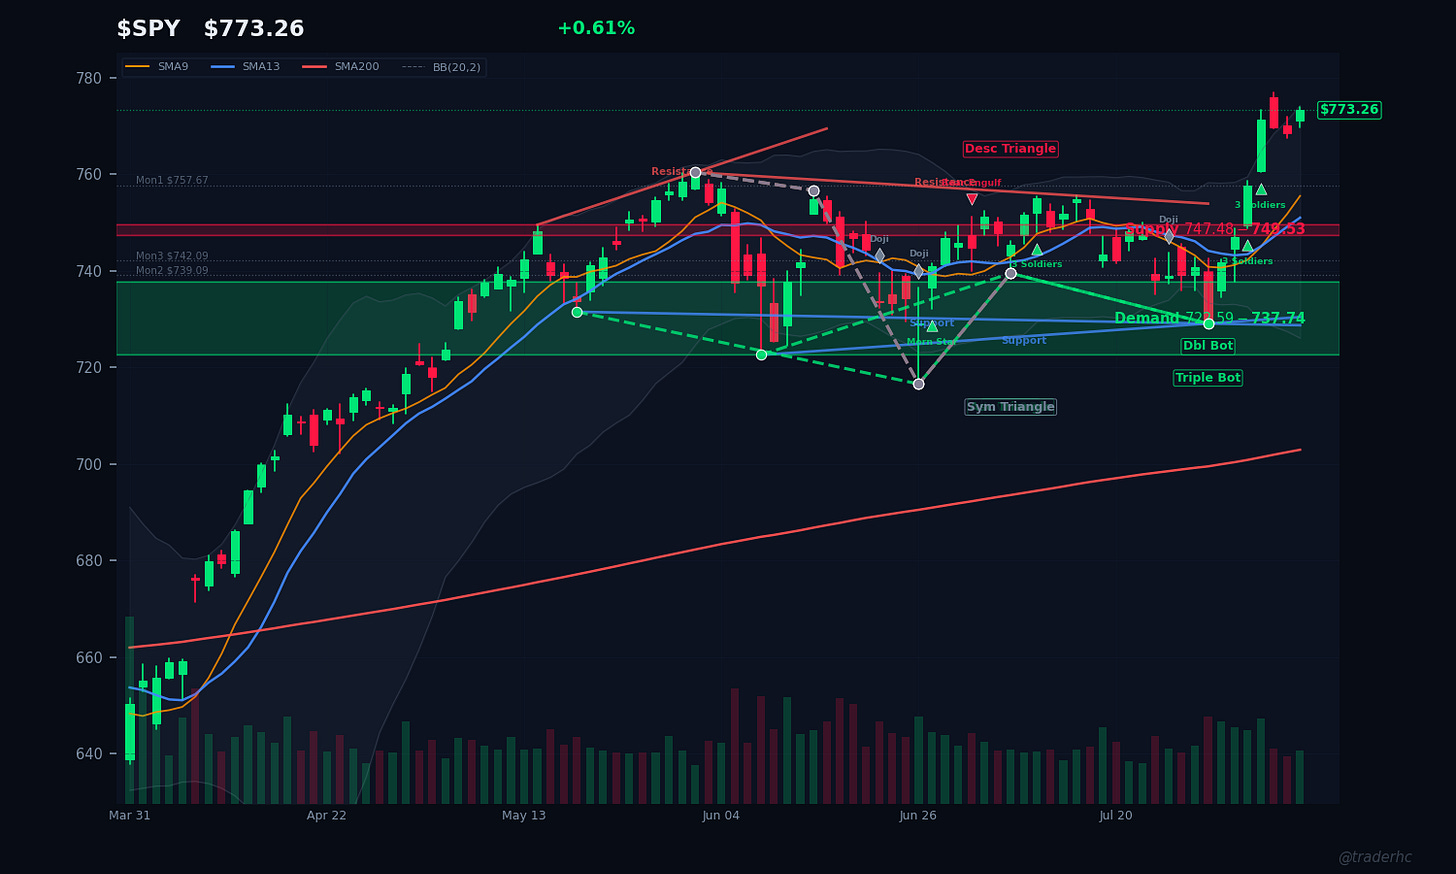Click the red down-triangle Engulf marker
Screen dimensions: 1456x874
972,200
